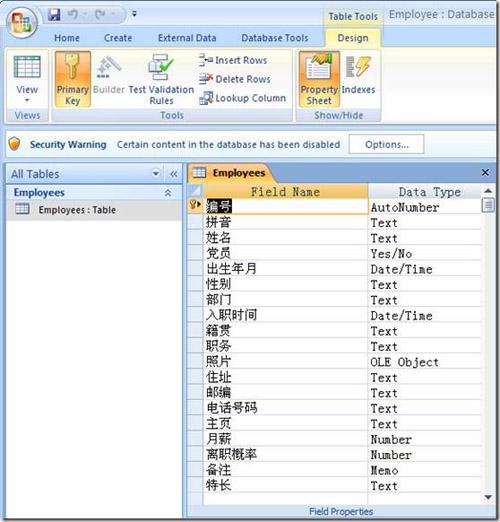The image size is (500, 522).
Task: Click Insert Rows in Tools group
Action: [x=233, y=60]
